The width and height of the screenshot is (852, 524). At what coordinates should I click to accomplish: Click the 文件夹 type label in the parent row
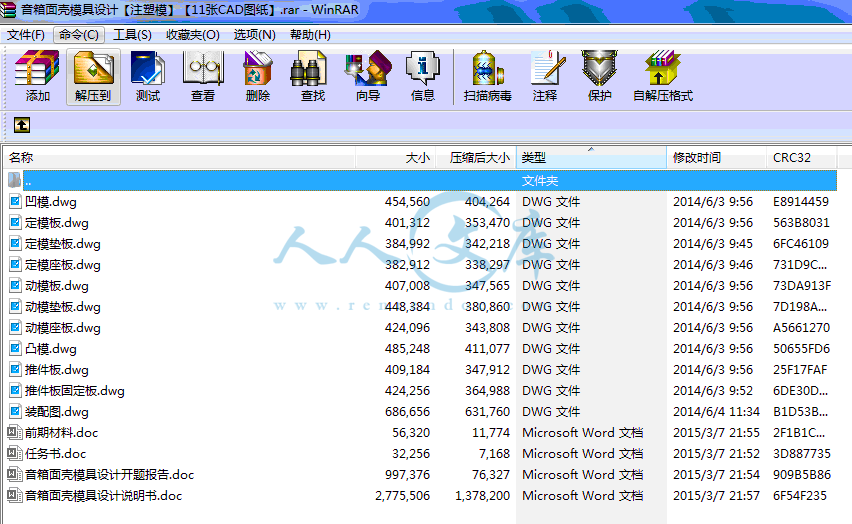[540, 180]
